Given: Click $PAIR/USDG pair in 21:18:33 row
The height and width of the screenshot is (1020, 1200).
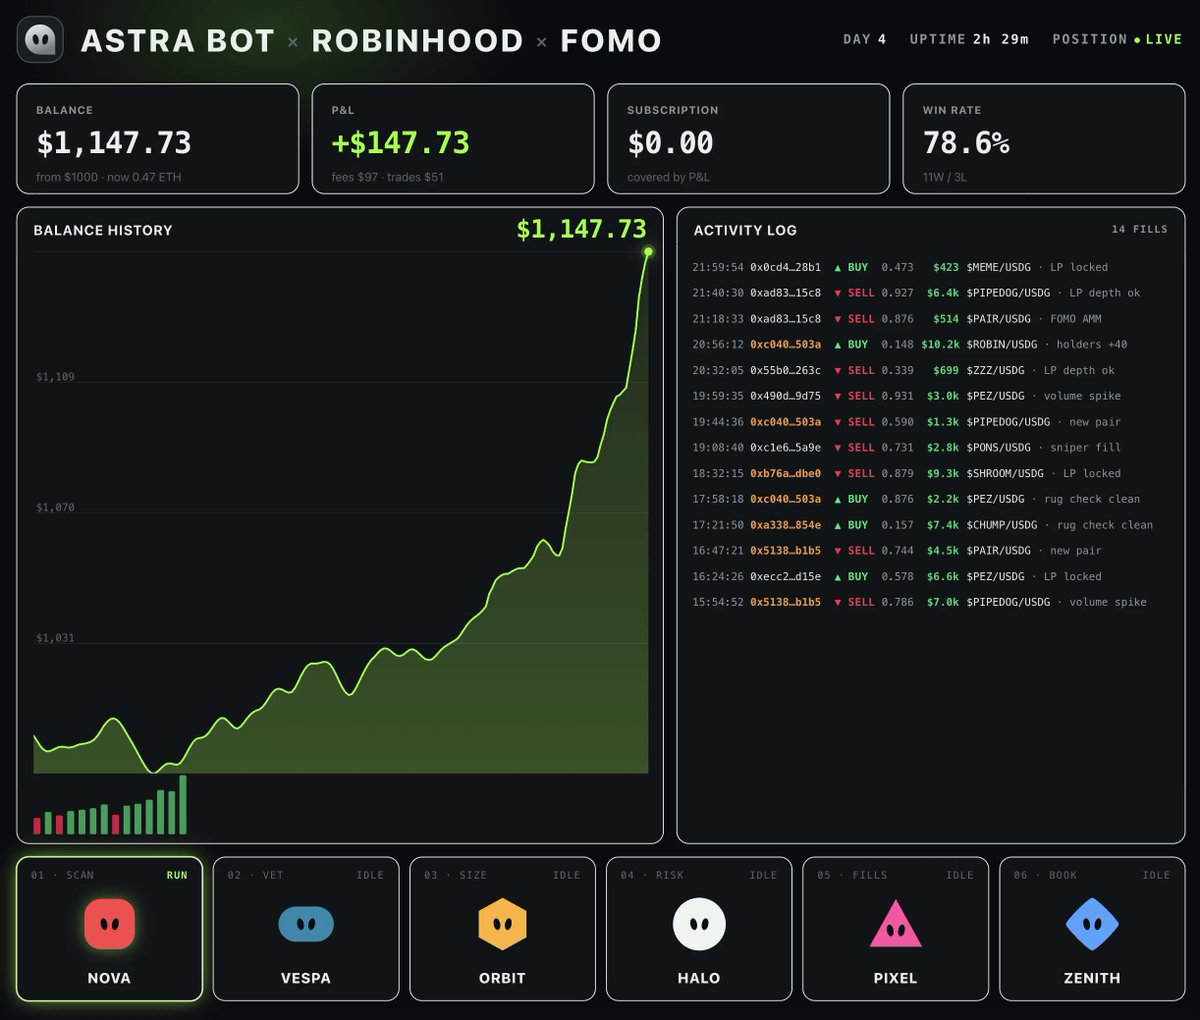Looking at the screenshot, I should [x=998, y=319].
